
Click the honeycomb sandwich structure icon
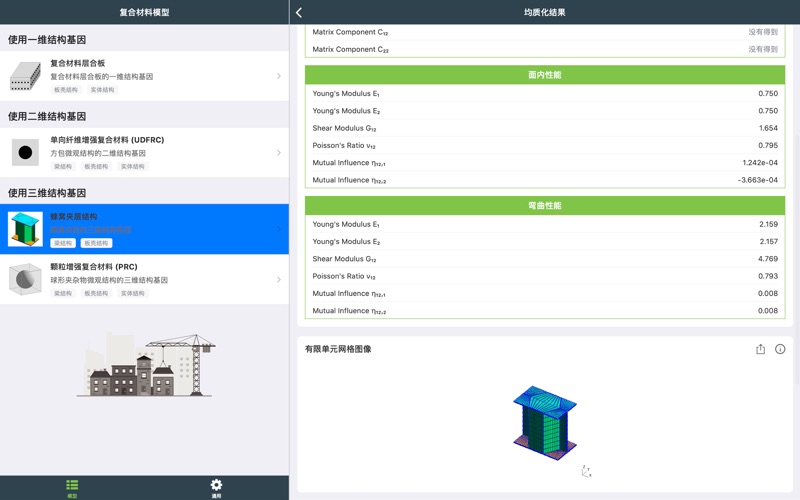click(26, 229)
